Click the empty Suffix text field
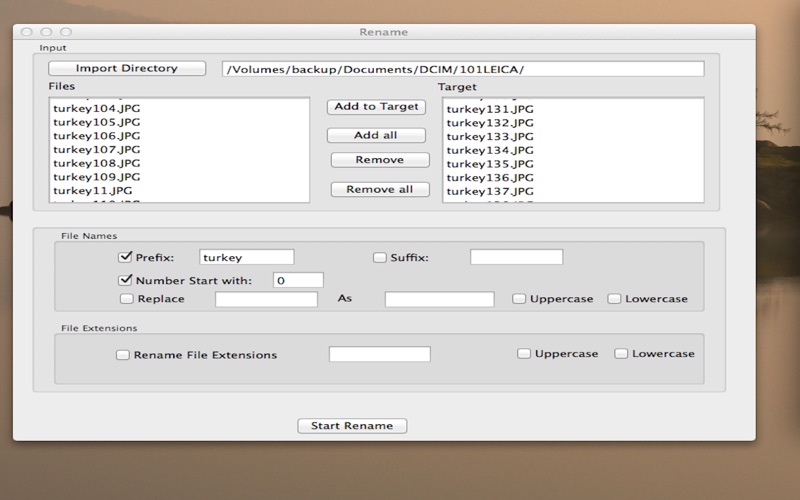Screen dimensions: 800x500 pos(516,257)
